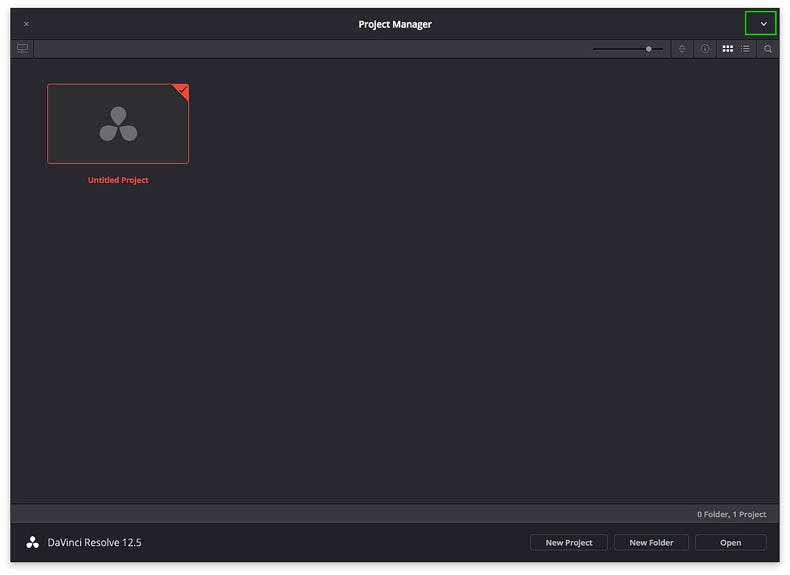Click the 'DaVinci Resolve 12.5' text
The height and width of the screenshot is (575, 790).
[x=94, y=543]
